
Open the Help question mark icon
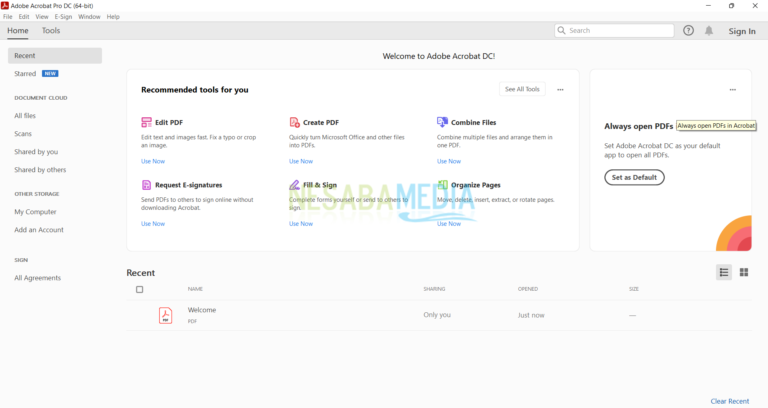click(688, 31)
